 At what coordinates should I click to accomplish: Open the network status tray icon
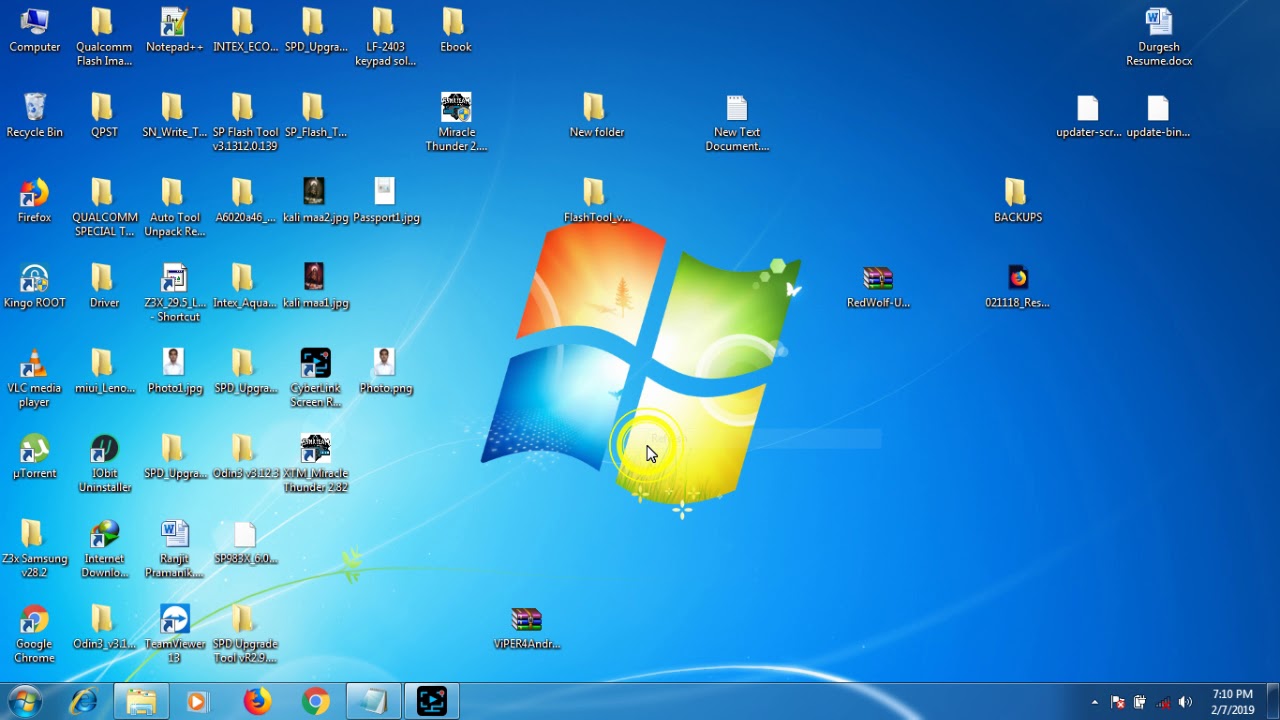tap(1162, 702)
